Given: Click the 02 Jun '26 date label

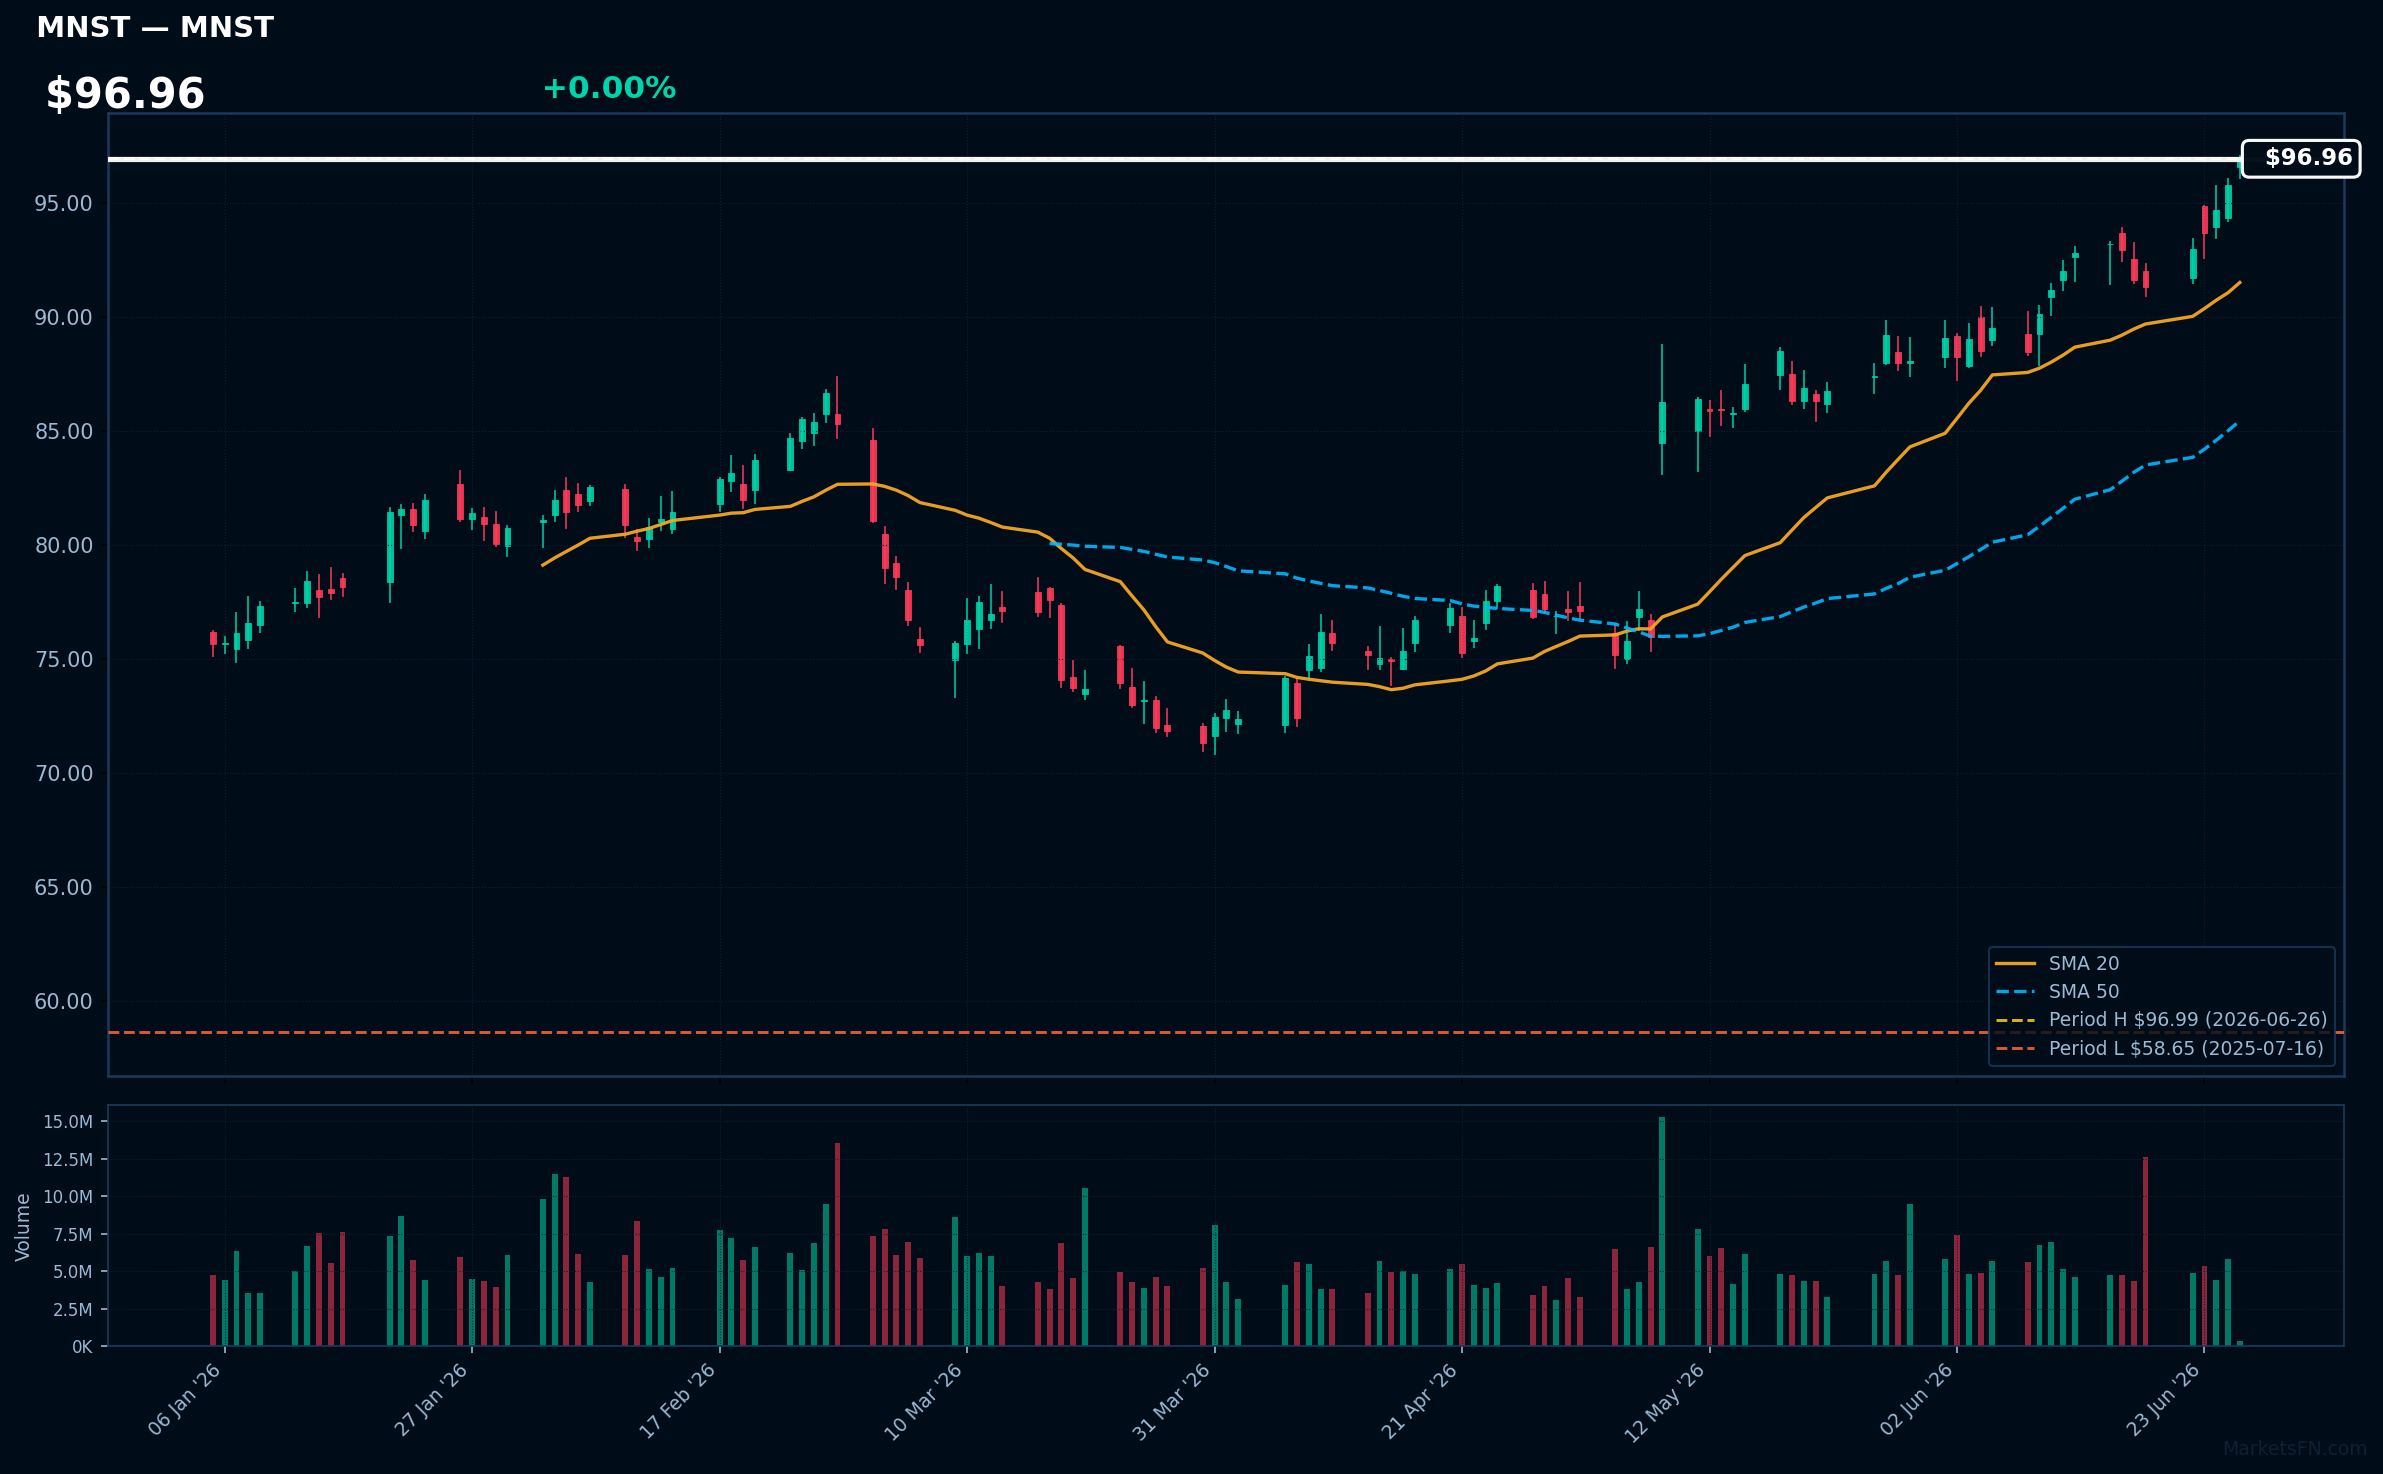Looking at the screenshot, I should click(1917, 1399).
